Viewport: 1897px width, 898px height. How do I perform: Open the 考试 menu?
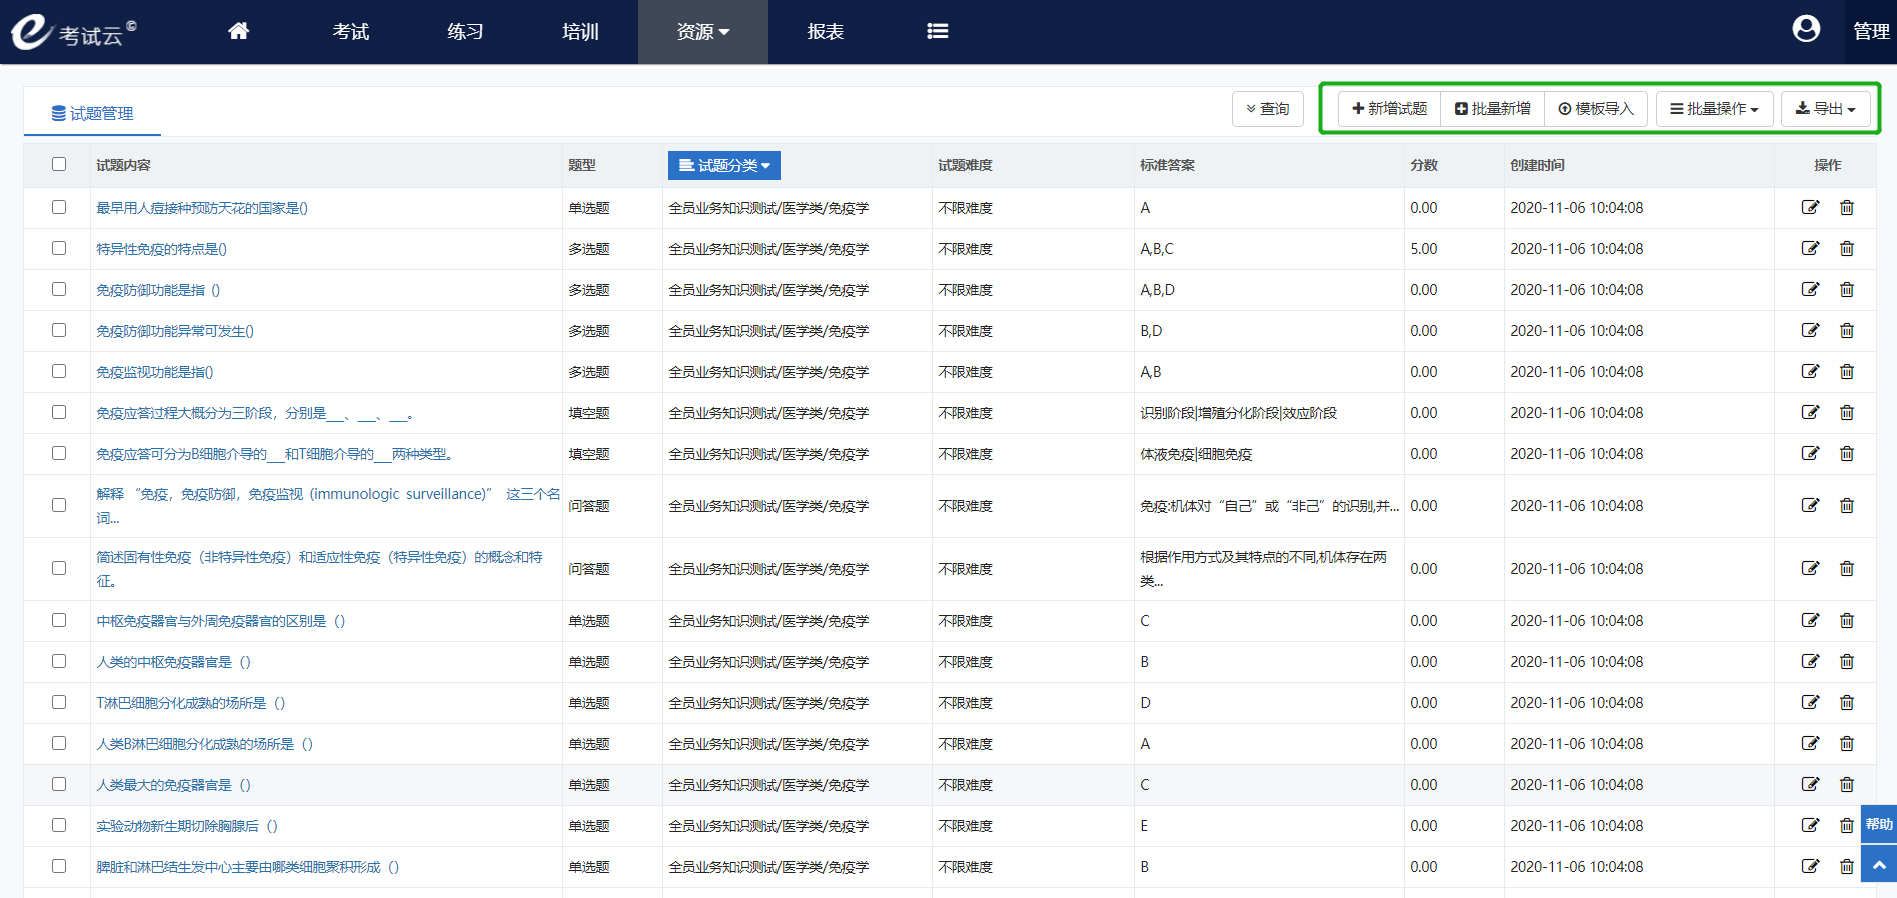[351, 32]
